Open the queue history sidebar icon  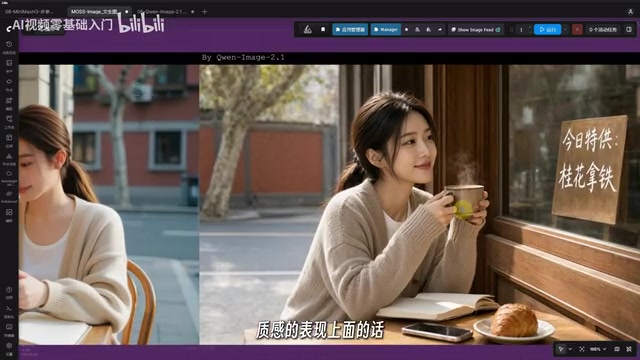tap(9, 44)
